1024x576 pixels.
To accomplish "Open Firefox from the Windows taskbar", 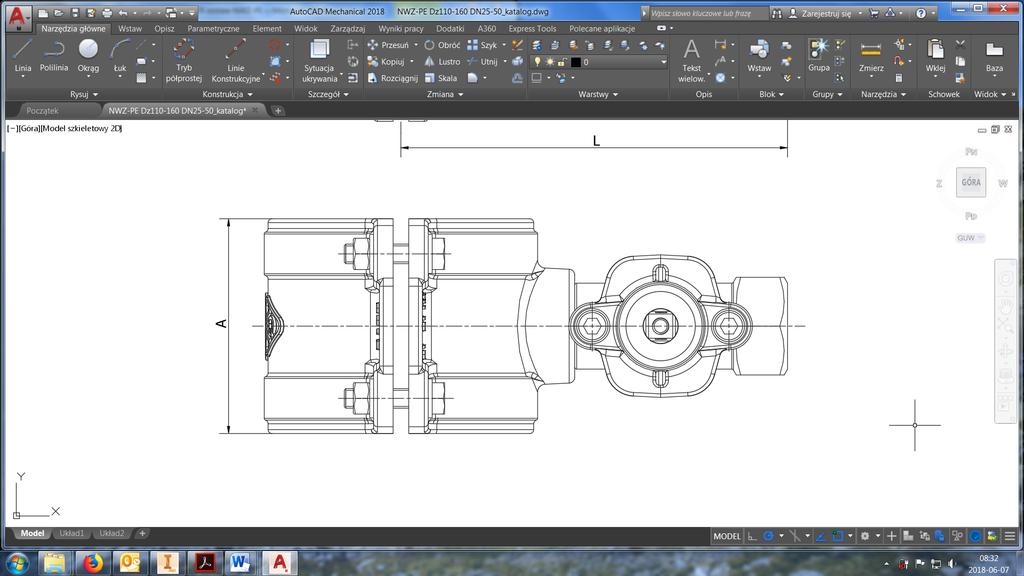I will click(93, 563).
